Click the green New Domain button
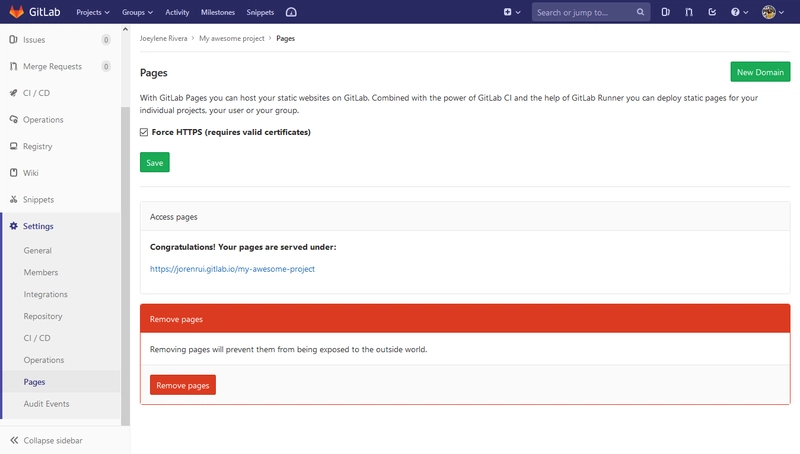 pos(760,72)
